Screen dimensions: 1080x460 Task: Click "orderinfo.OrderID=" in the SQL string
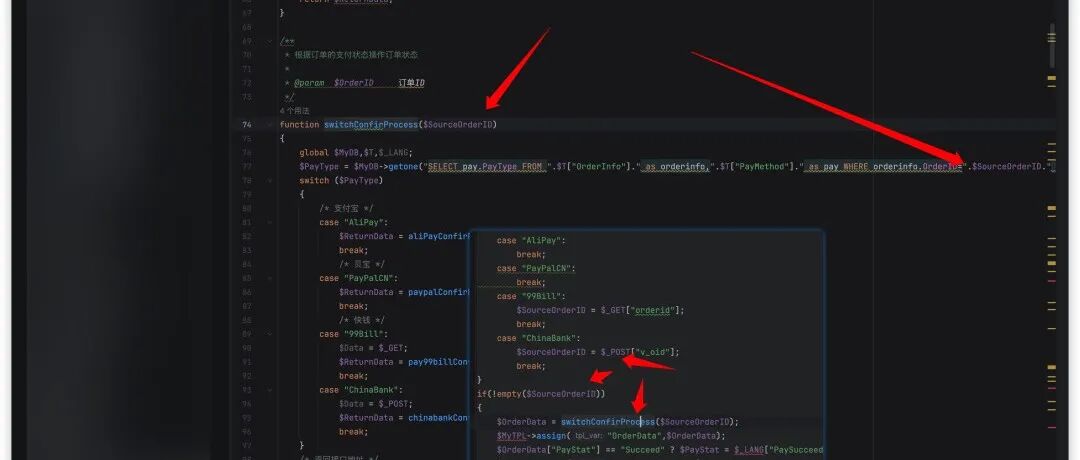pyautogui.click(x=917, y=167)
